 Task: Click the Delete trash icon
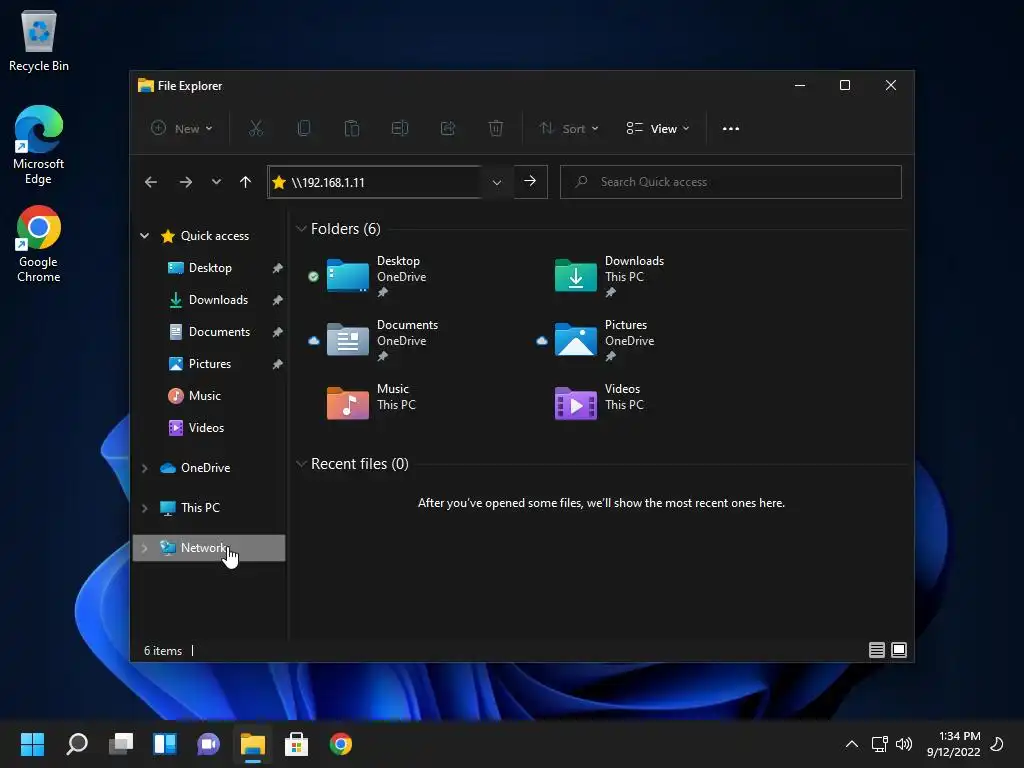point(496,129)
